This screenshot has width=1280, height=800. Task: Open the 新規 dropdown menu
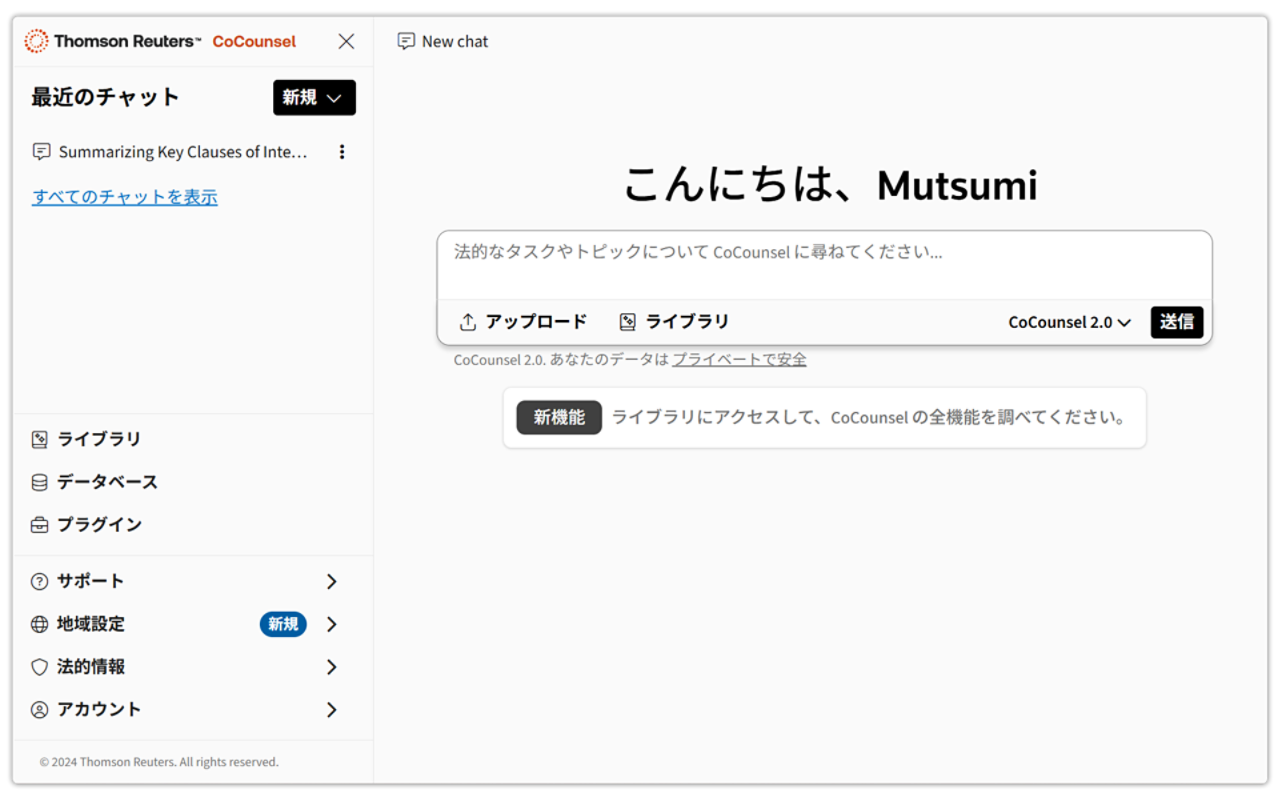[x=314, y=97]
